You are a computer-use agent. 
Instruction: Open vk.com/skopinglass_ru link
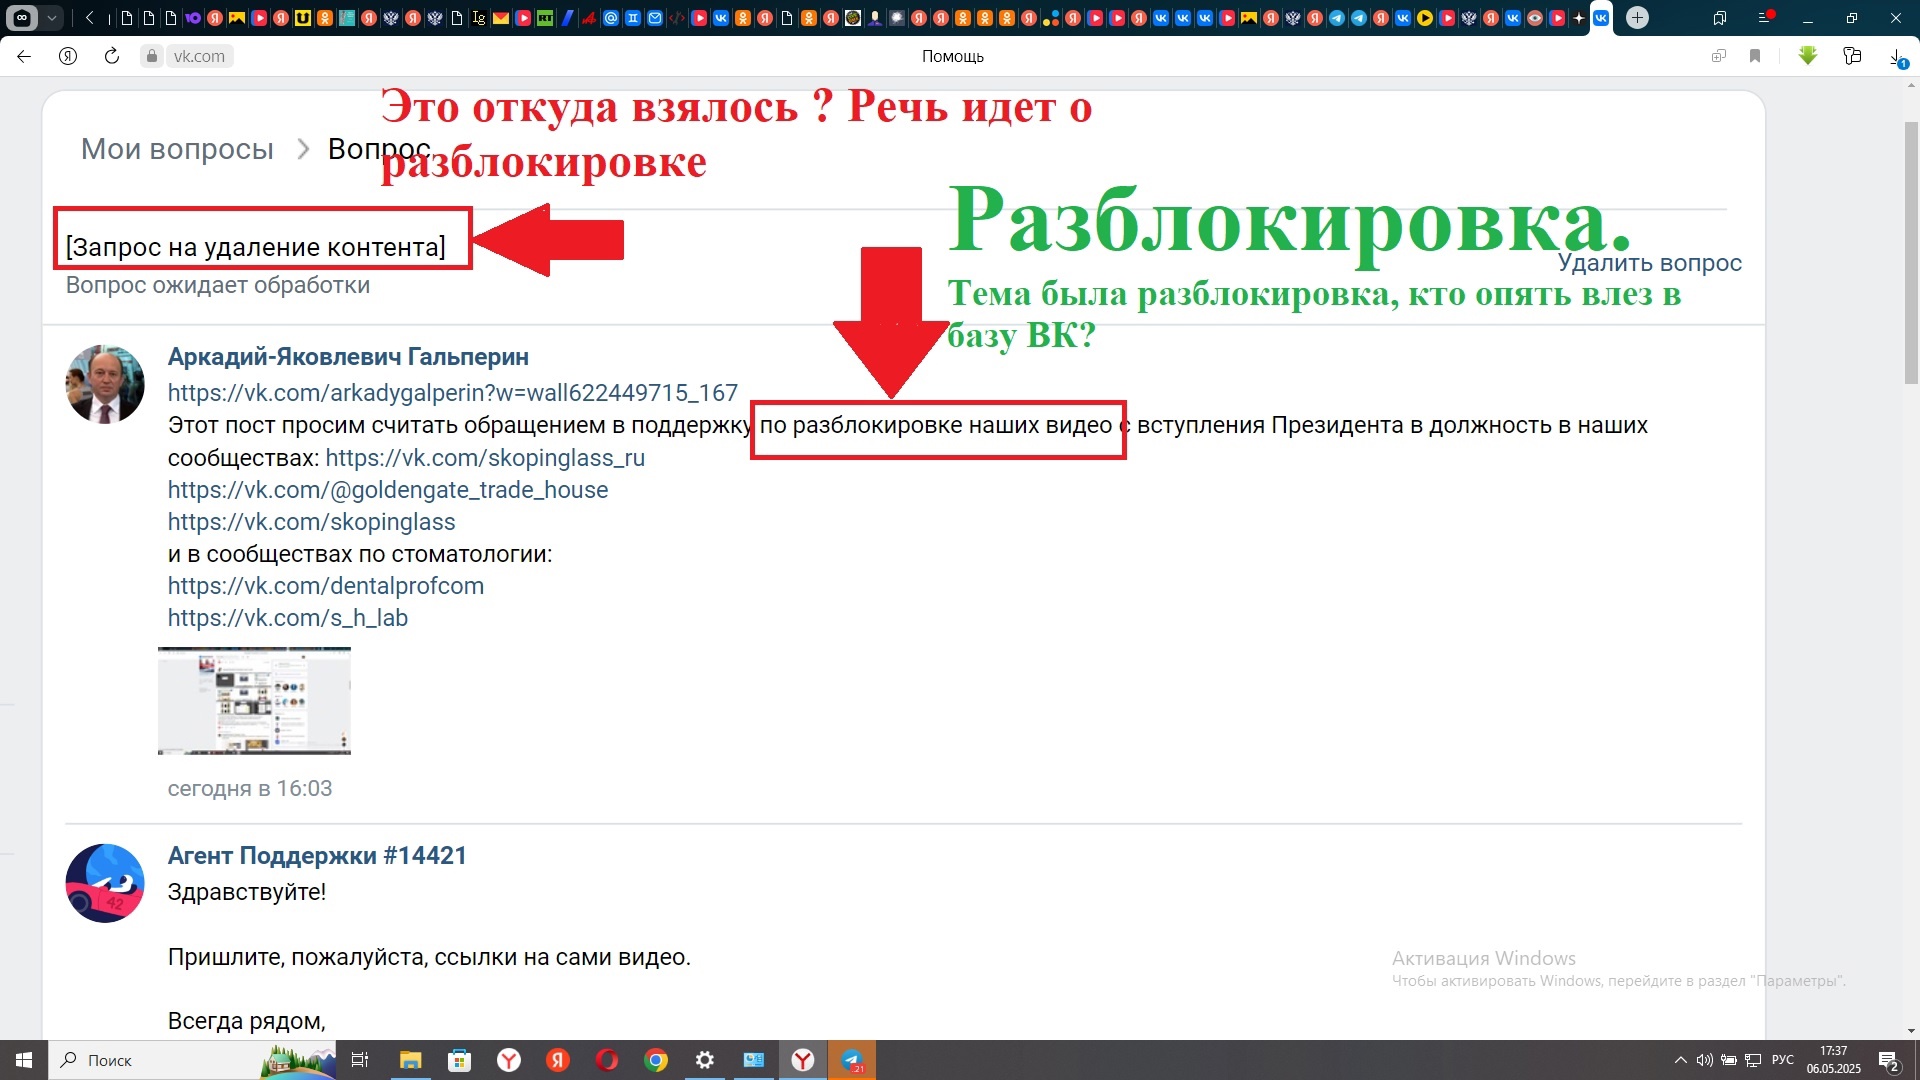(x=485, y=458)
